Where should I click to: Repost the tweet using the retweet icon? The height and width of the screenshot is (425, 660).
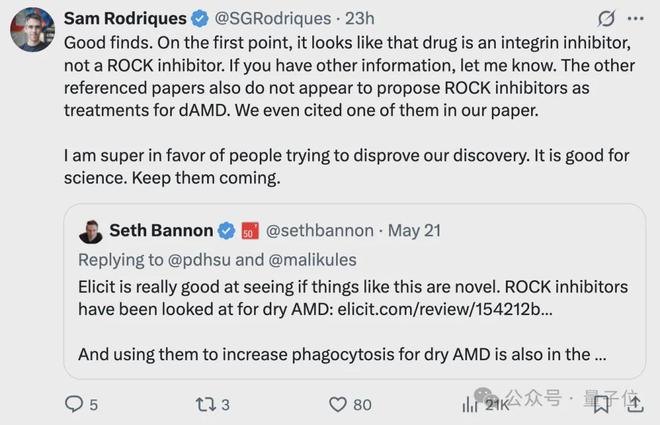coord(206,404)
